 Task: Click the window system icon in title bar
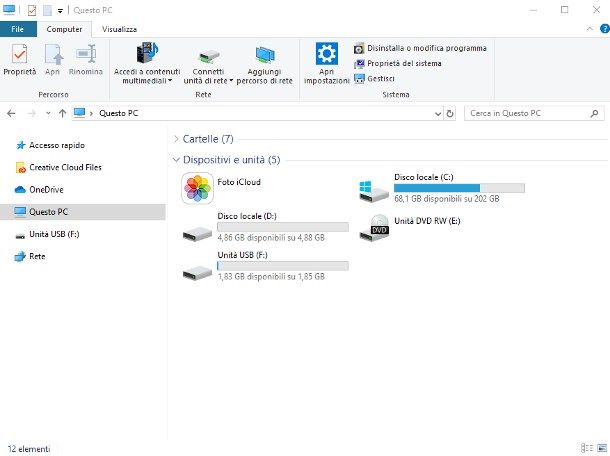[9, 10]
